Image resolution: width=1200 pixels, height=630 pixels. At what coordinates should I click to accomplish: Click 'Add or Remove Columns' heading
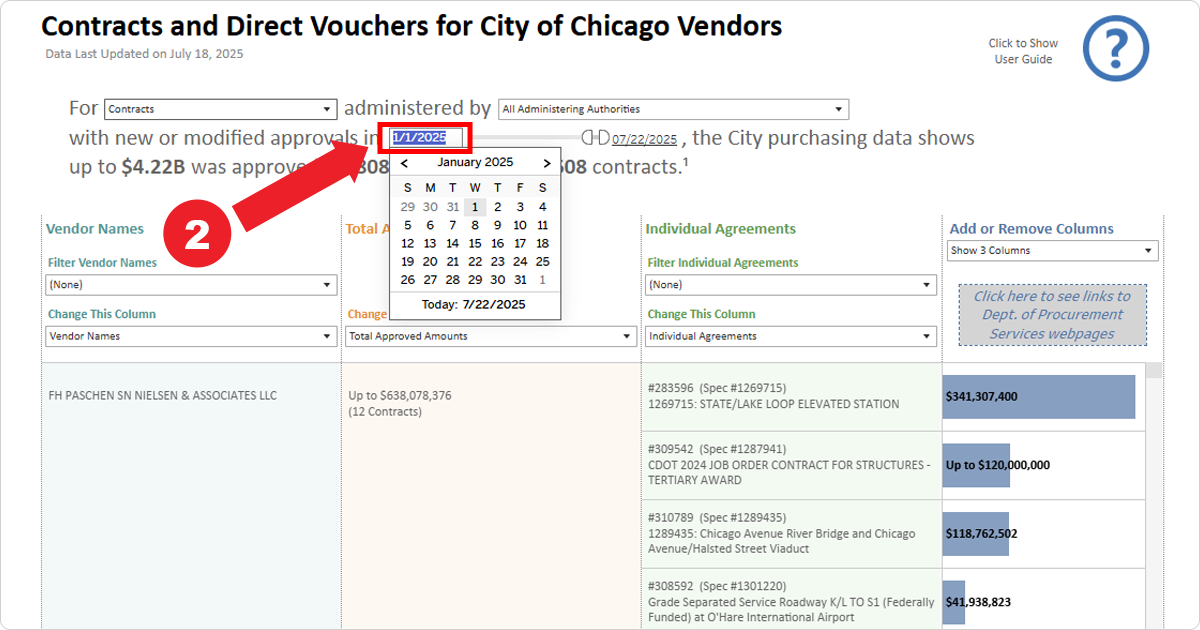point(1031,229)
